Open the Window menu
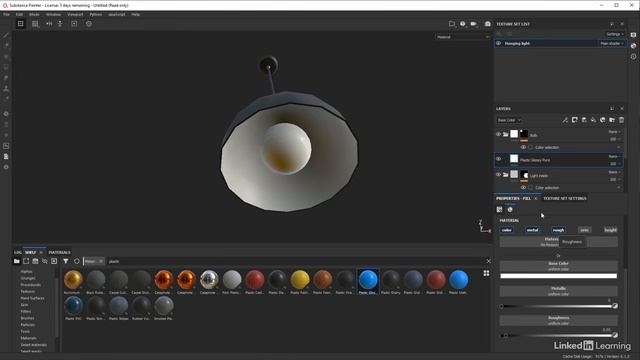 (x=53, y=14)
